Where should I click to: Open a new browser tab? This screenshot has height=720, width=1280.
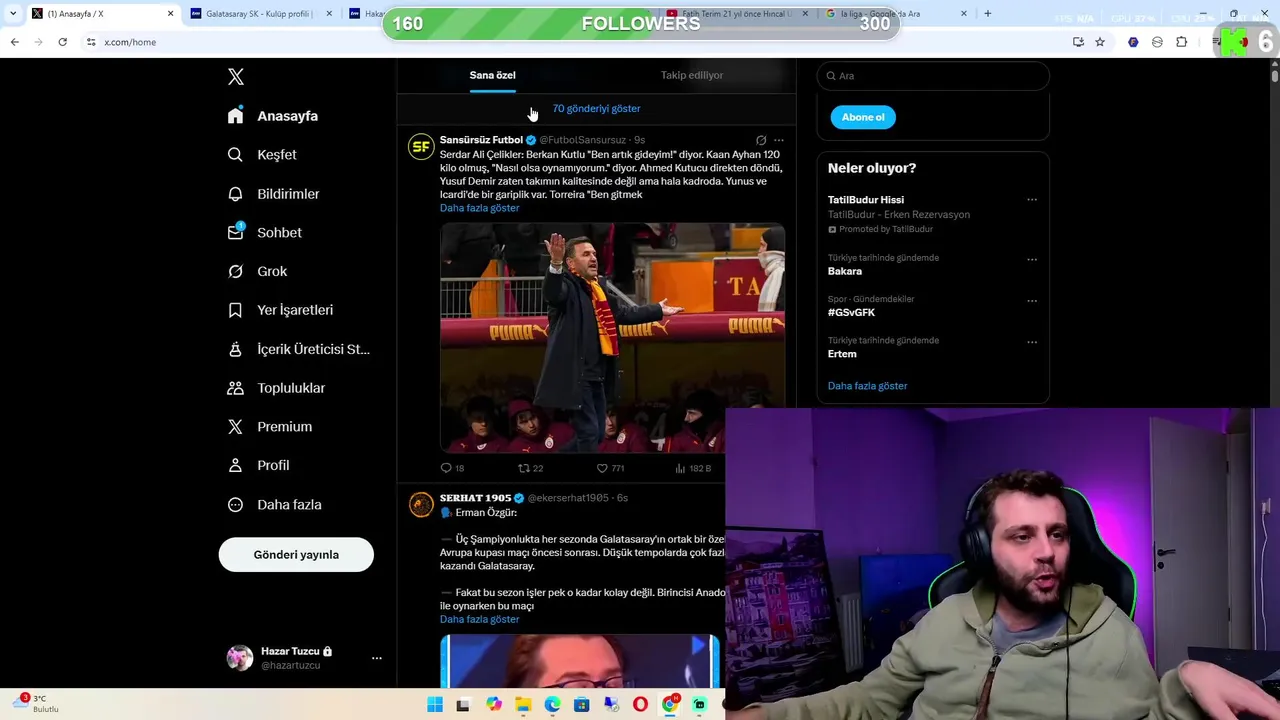tap(988, 14)
